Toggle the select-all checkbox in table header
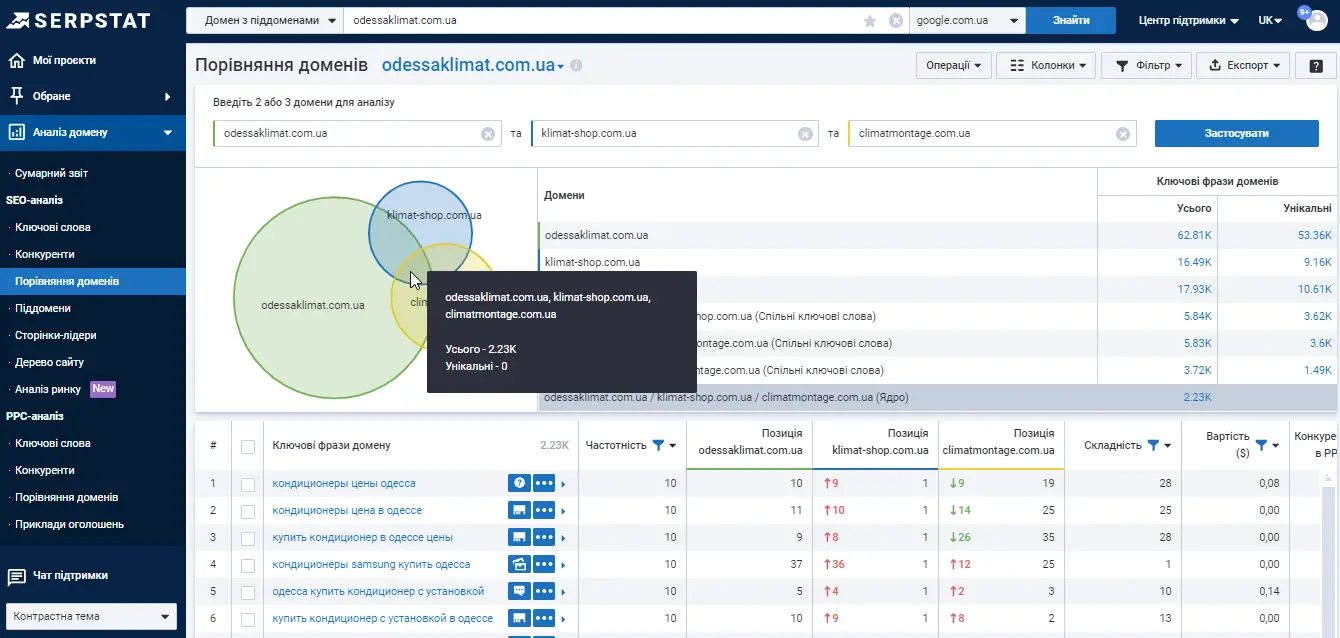This screenshot has width=1340, height=638. pyautogui.click(x=248, y=446)
